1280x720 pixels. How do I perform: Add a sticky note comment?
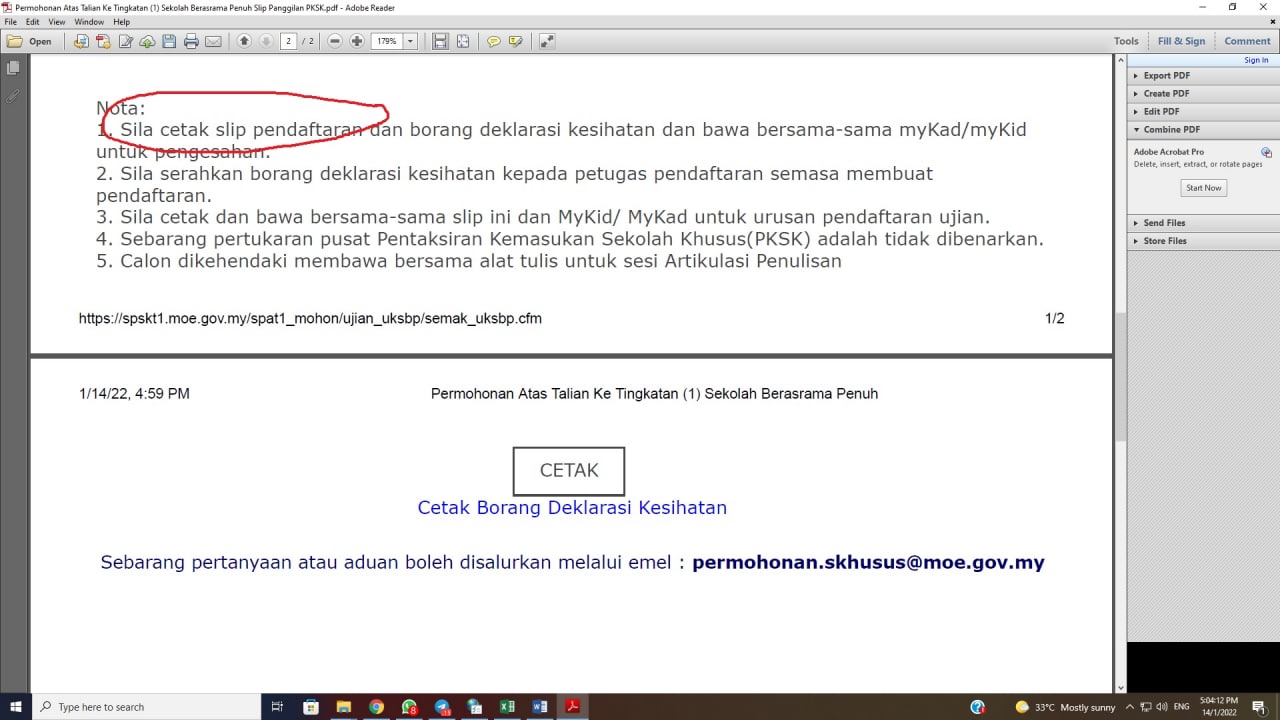pos(493,41)
